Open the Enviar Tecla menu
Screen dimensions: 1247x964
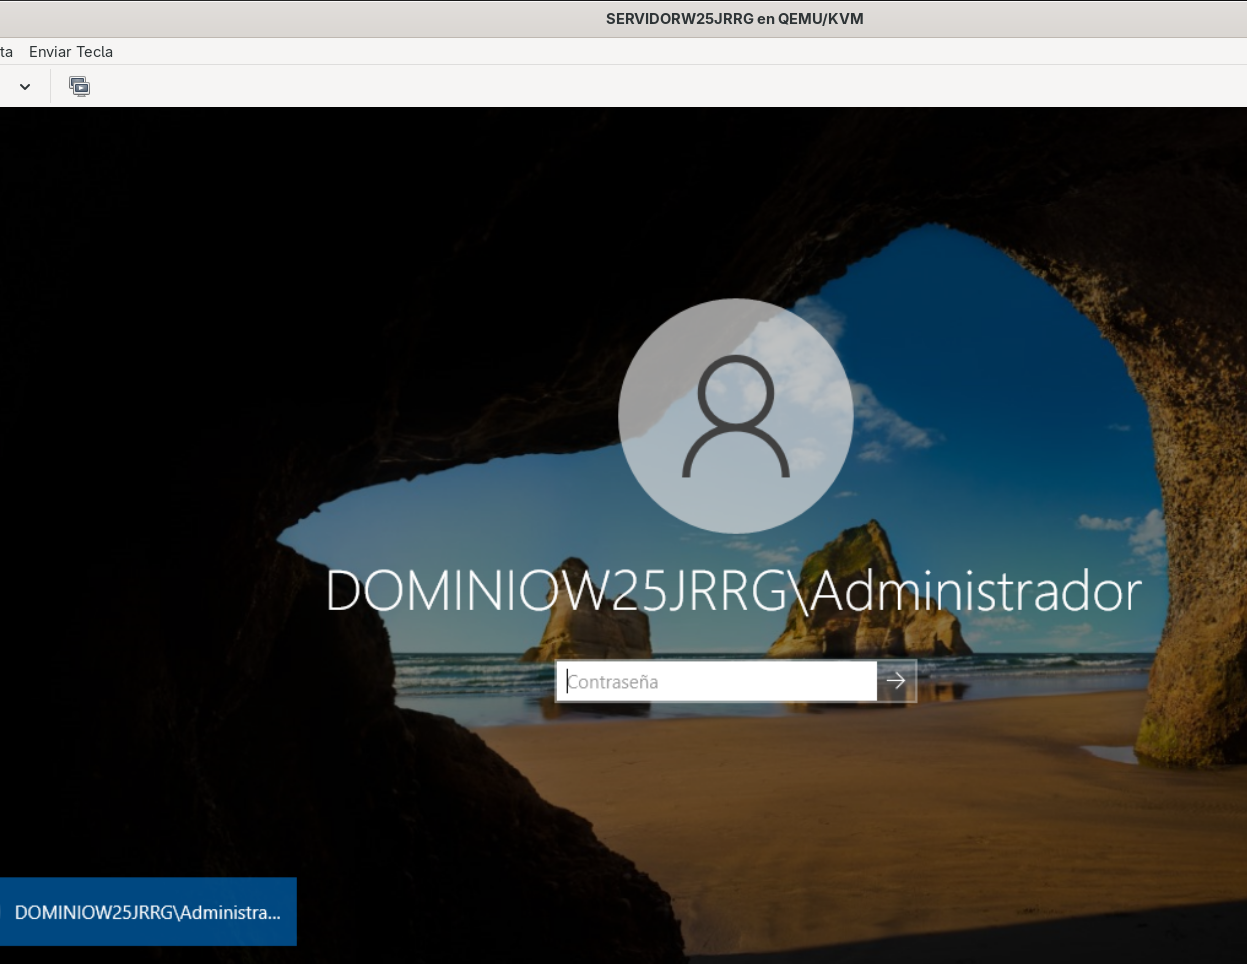pos(71,52)
